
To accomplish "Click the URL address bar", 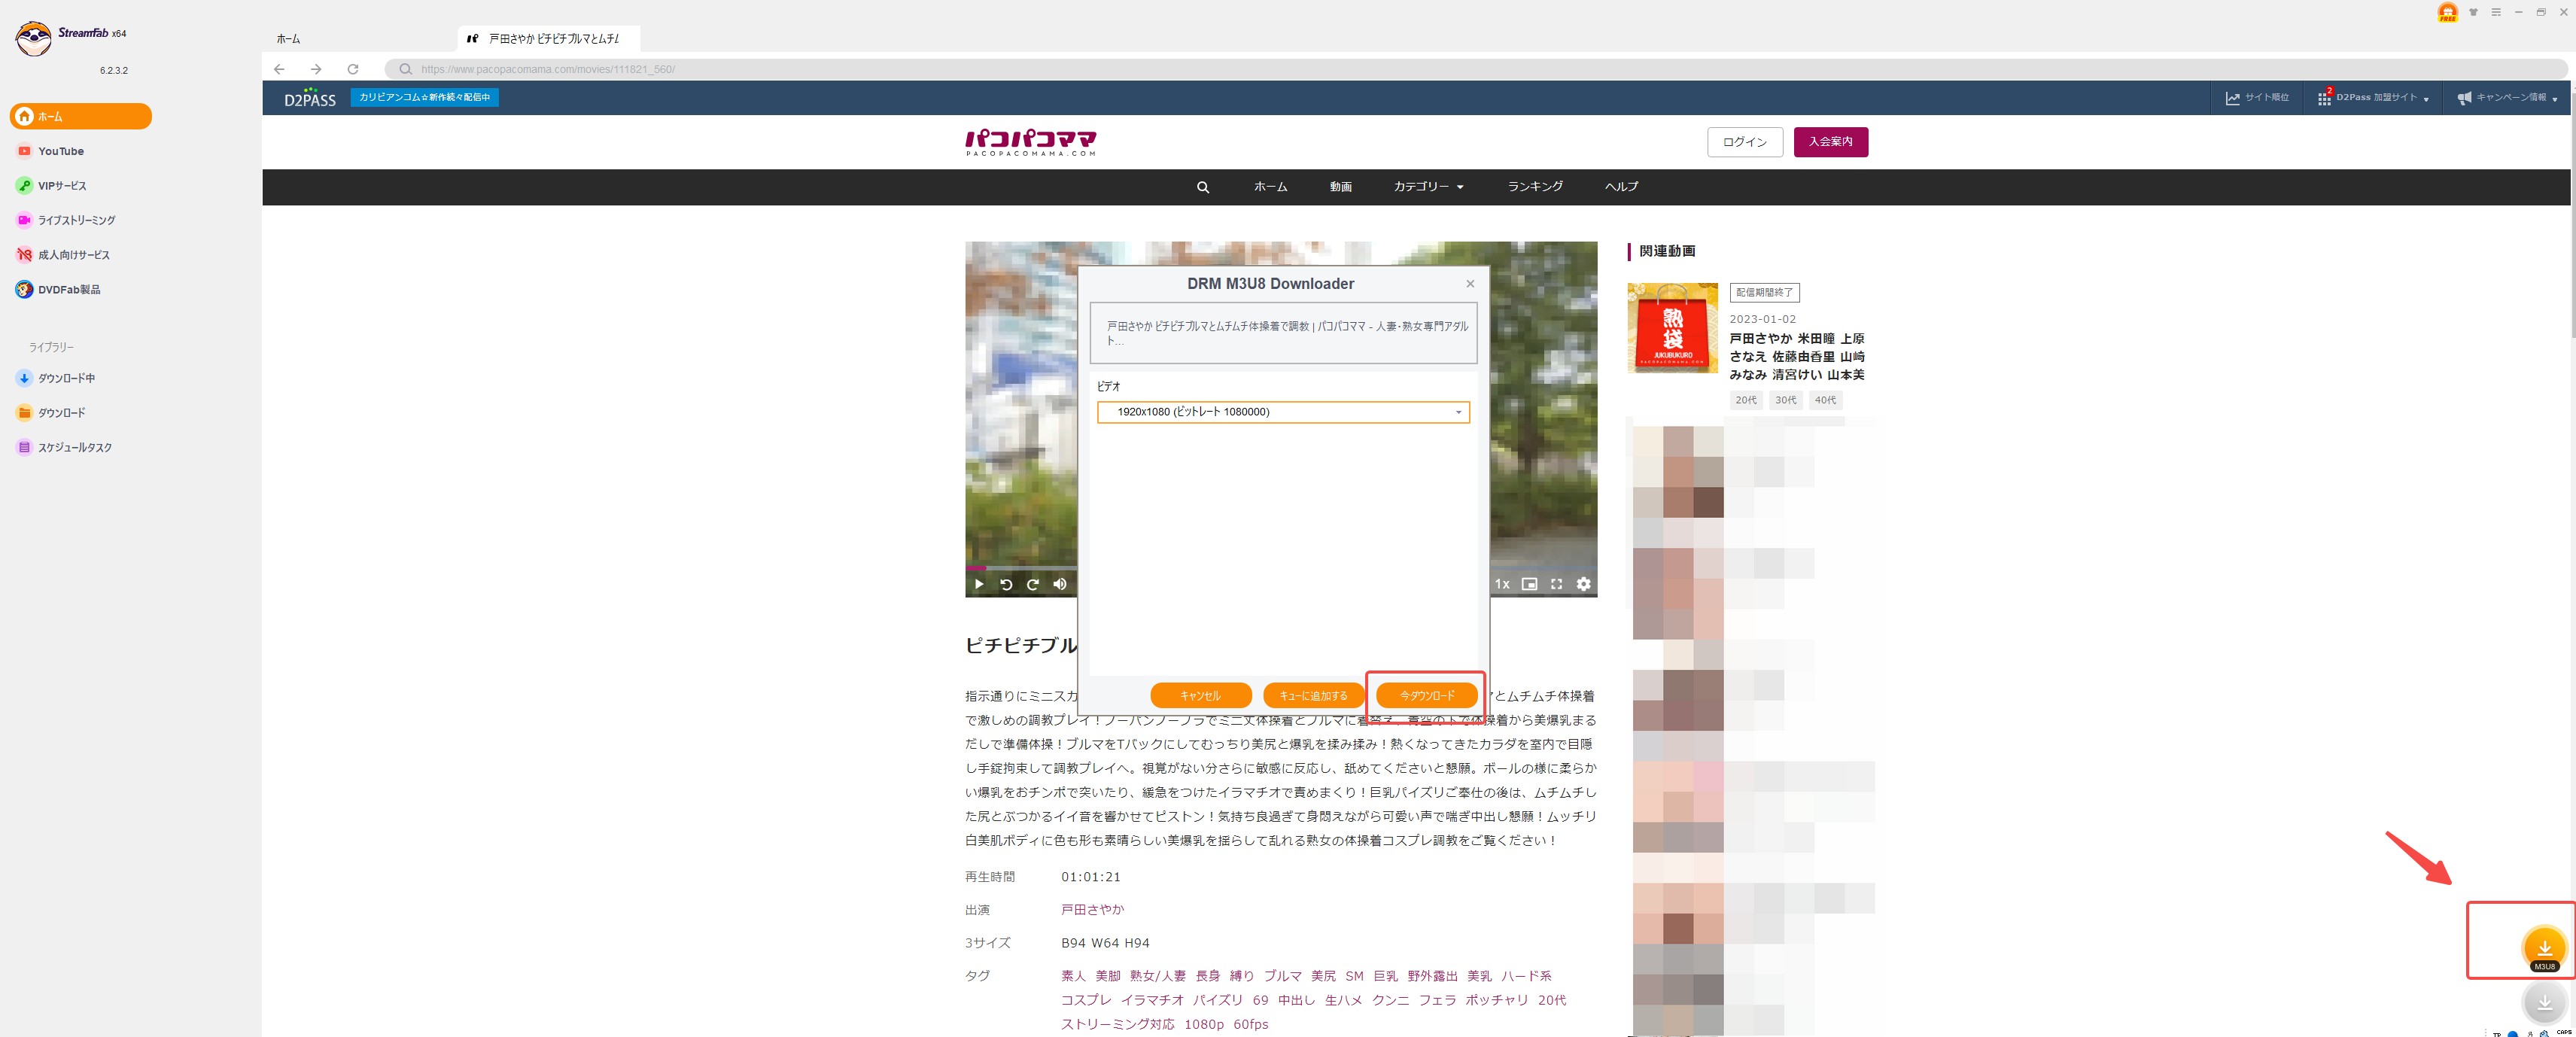I will point(1476,69).
